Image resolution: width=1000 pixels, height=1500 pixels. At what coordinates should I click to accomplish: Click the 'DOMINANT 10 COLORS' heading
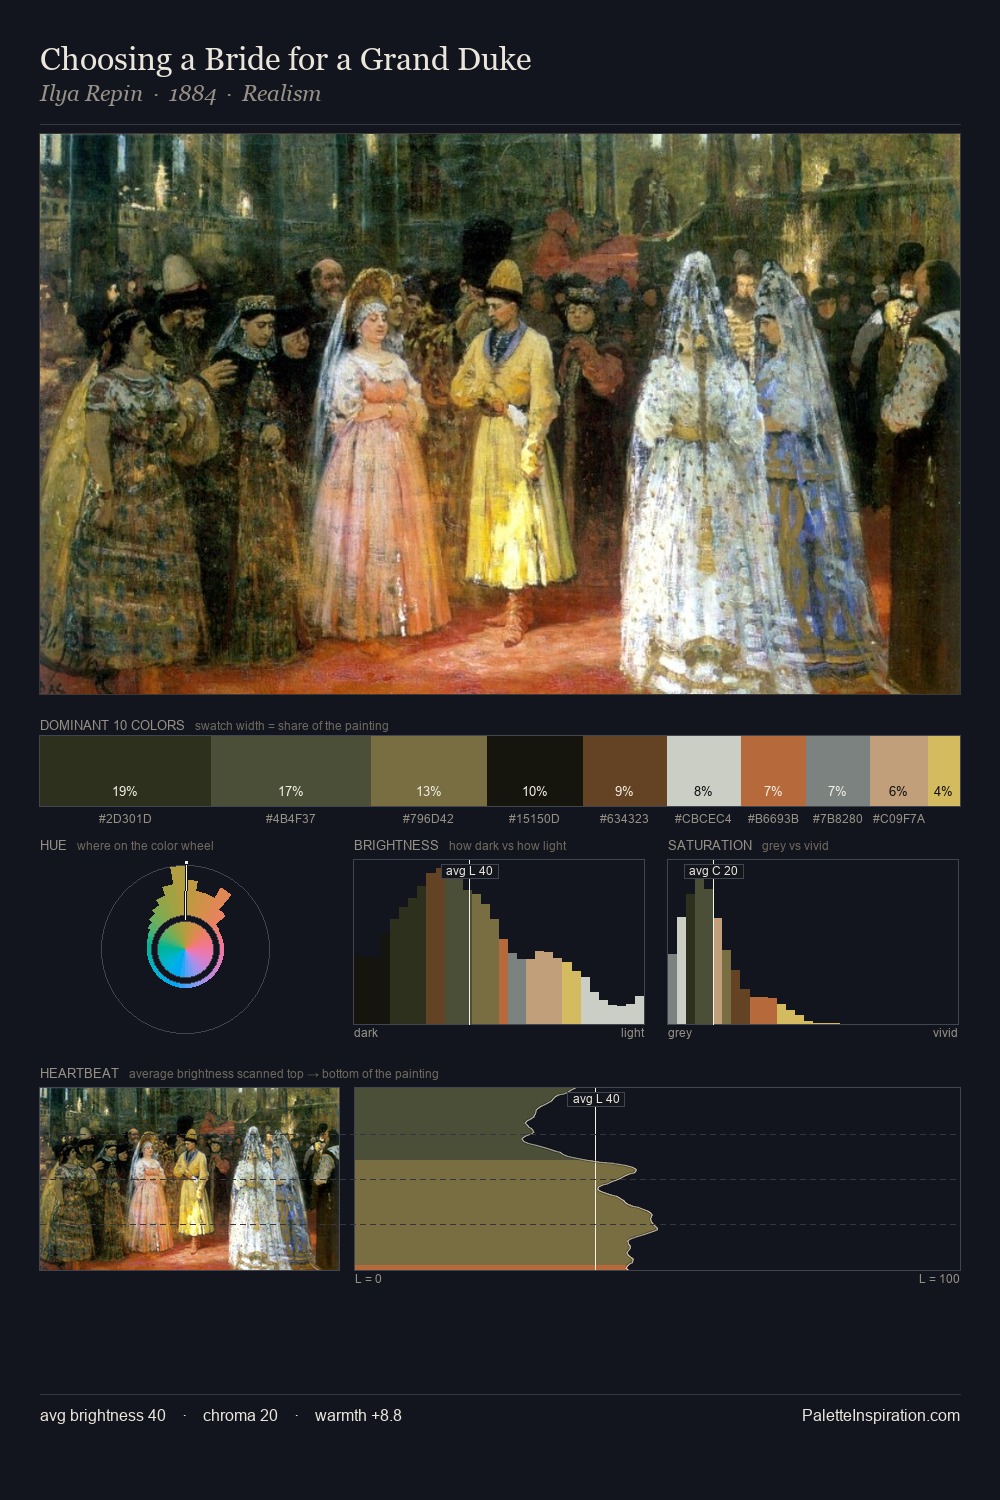tap(112, 726)
